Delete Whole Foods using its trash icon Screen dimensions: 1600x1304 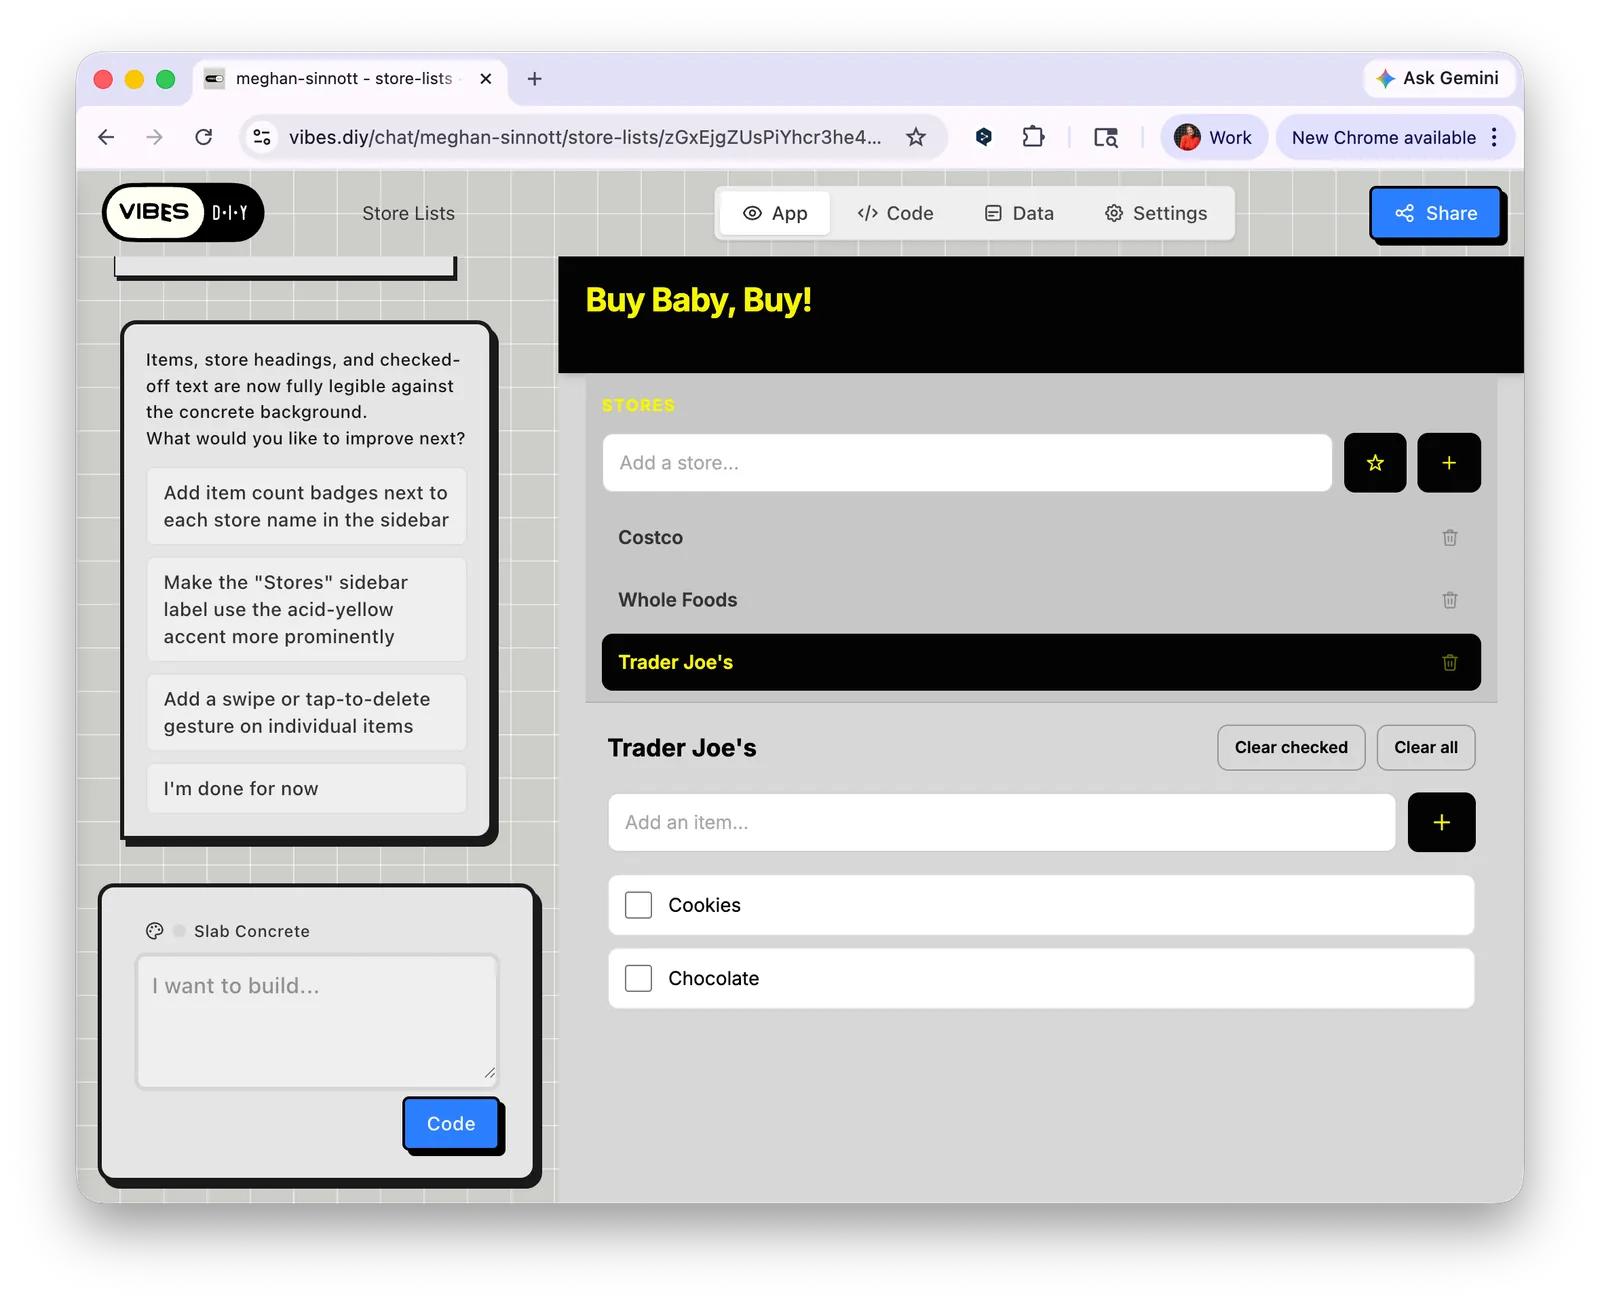pos(1450,600)
